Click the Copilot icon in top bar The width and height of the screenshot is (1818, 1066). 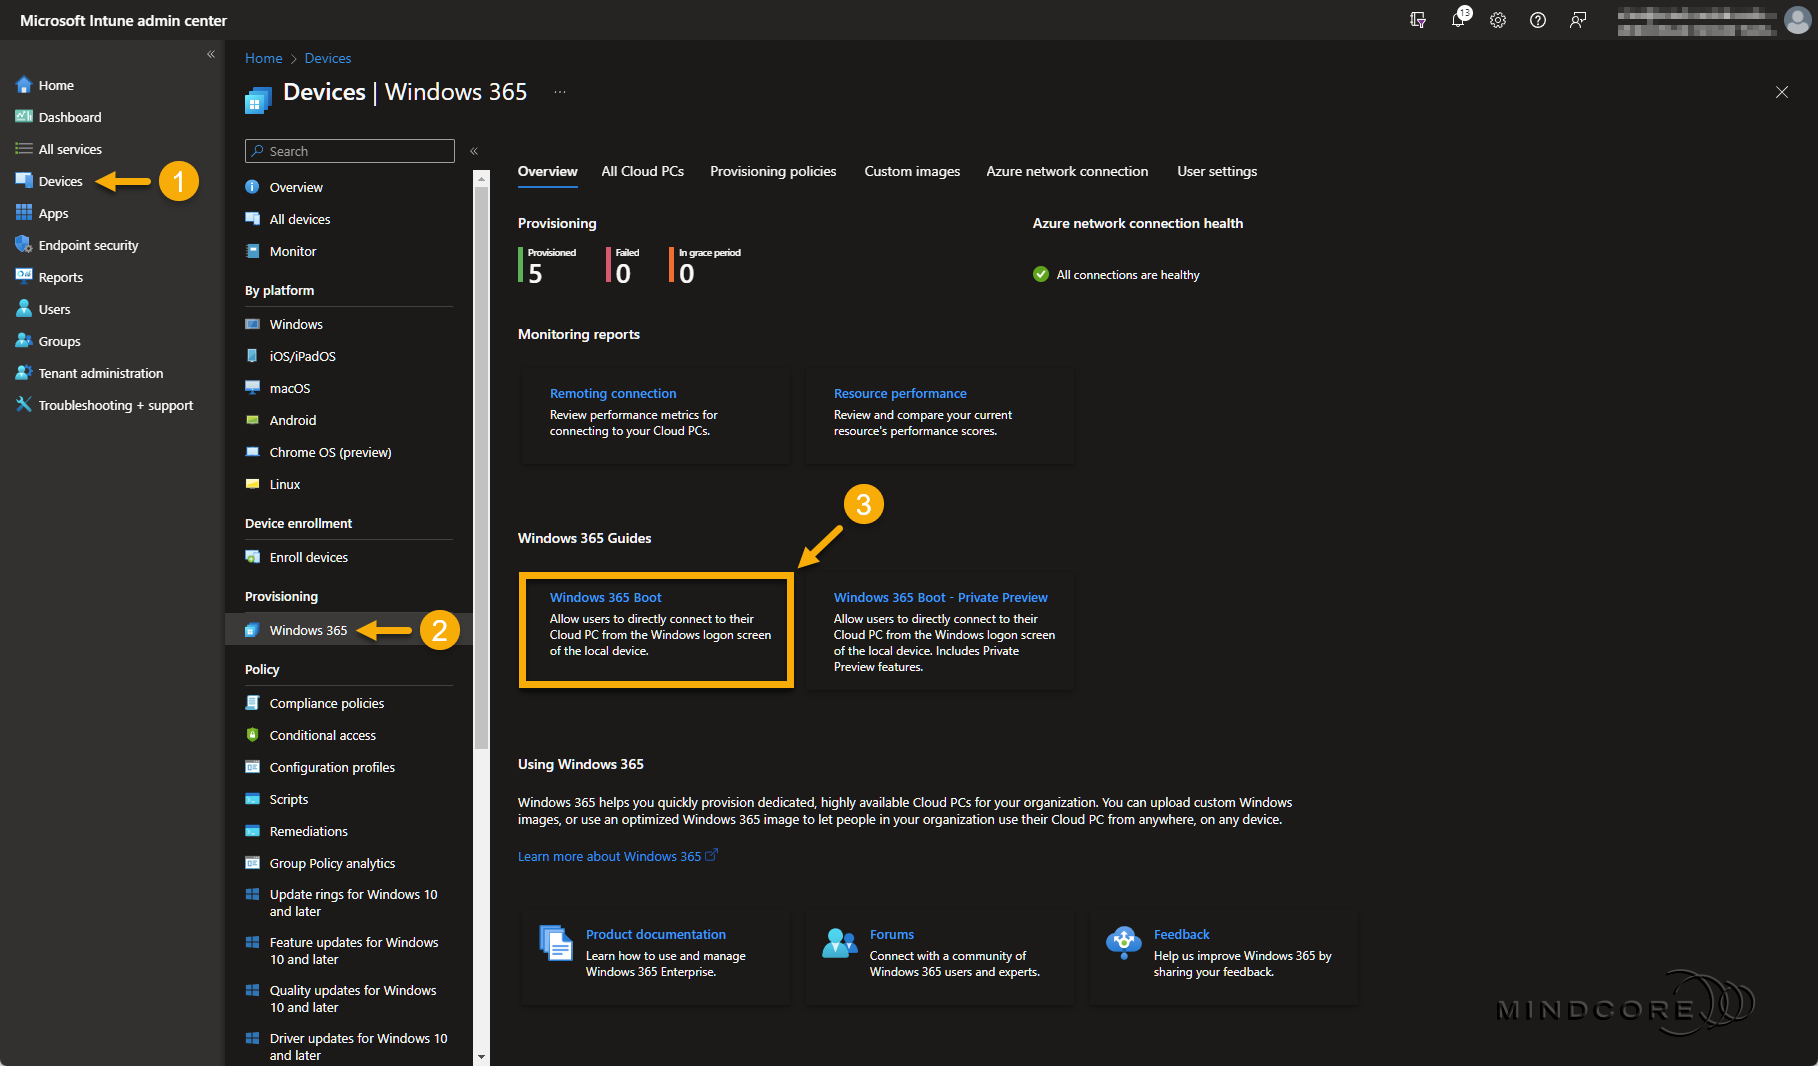1418,20
